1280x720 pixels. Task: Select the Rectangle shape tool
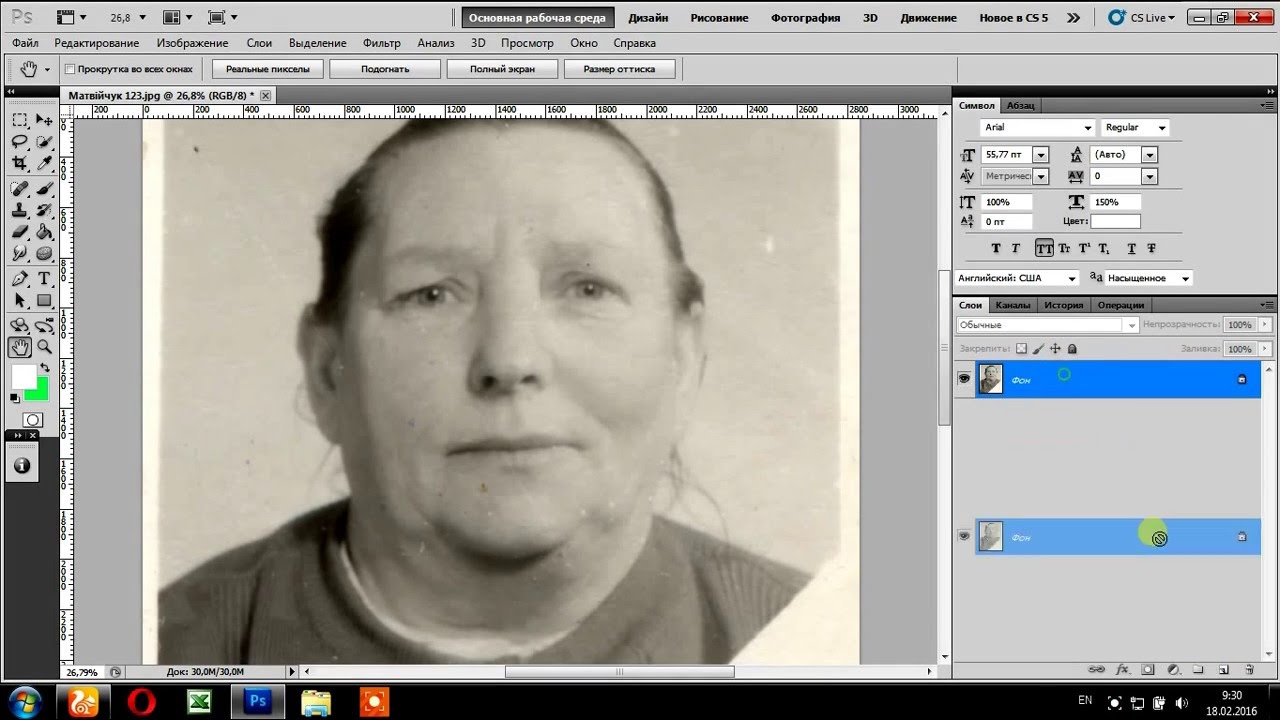(45, 301)
